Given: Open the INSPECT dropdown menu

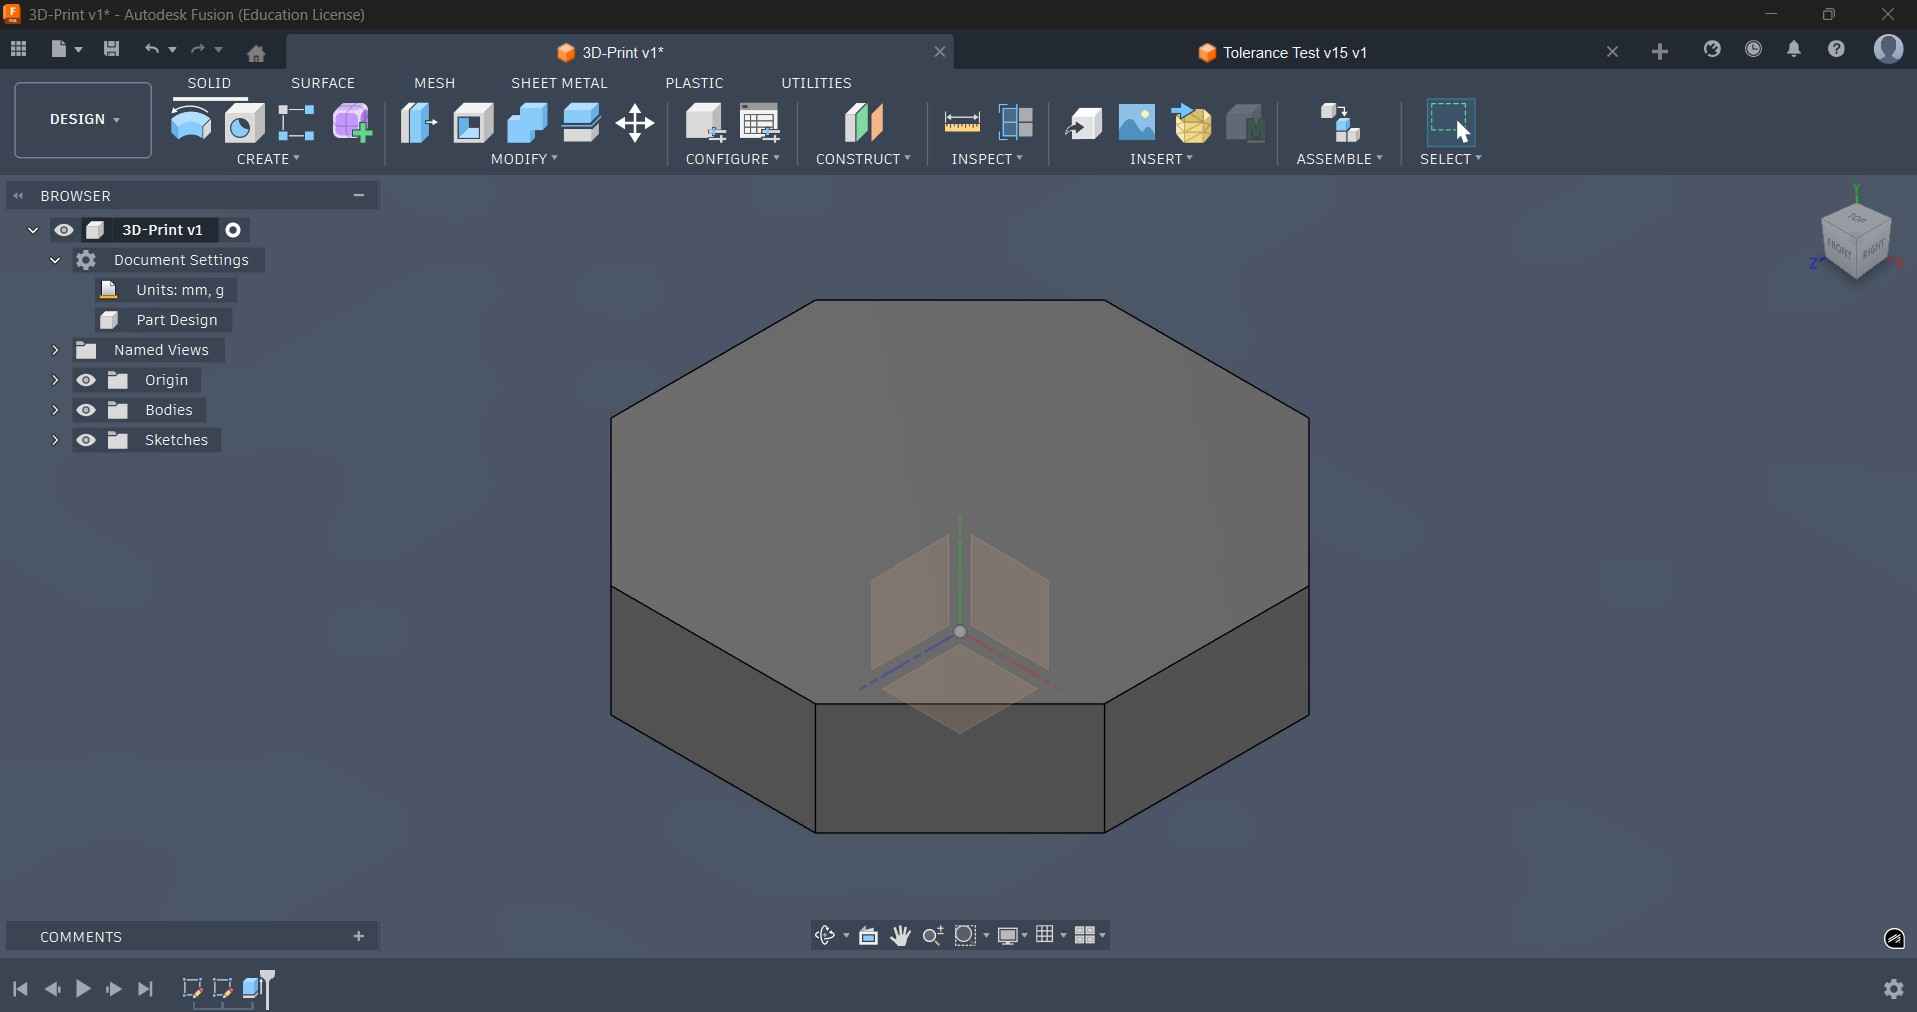Looking at the screenshot, I should point(988,159).
